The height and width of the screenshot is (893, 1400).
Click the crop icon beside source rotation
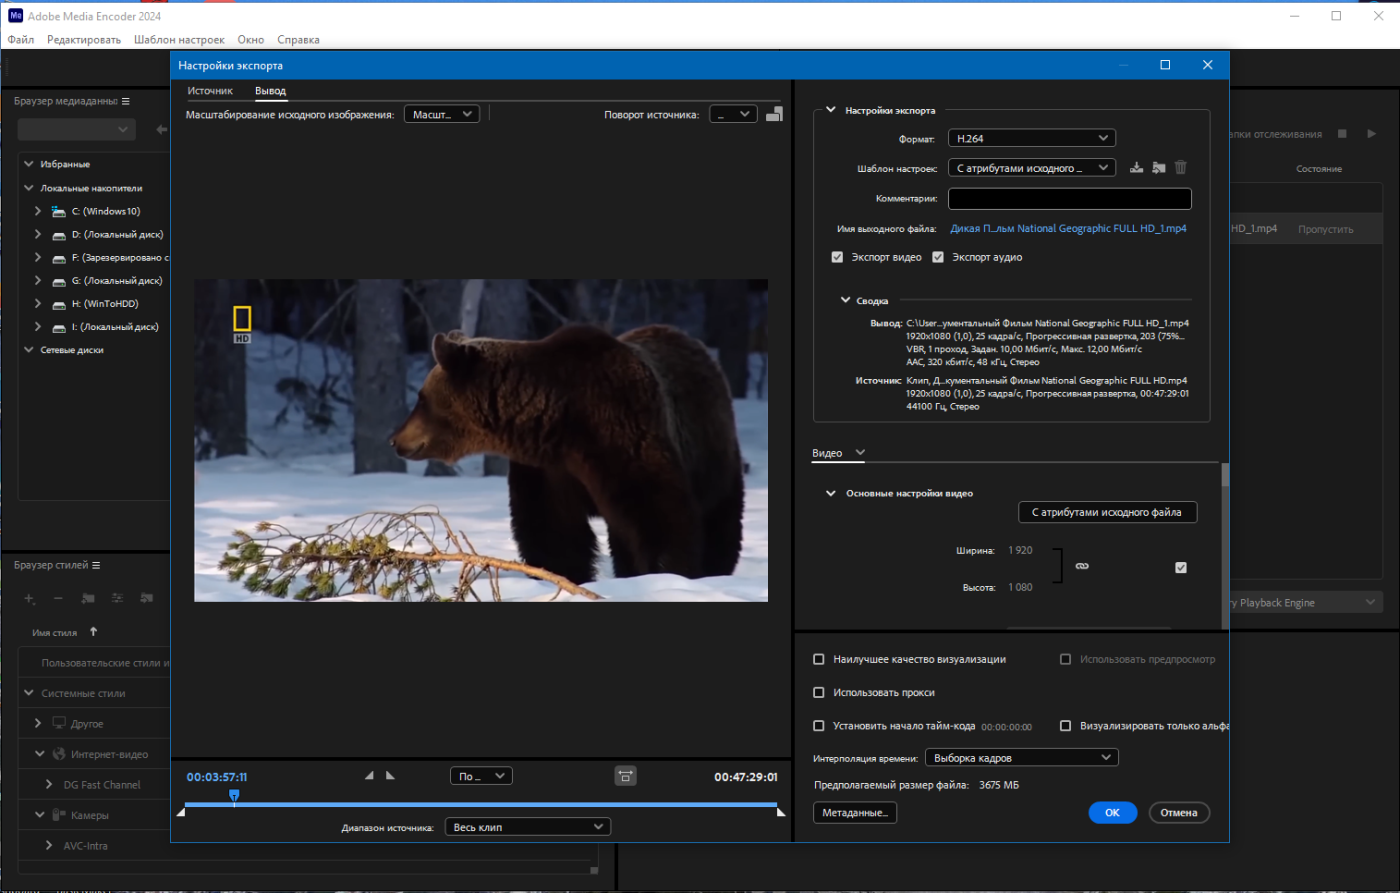pyautogui.click(x=774, y=114)
